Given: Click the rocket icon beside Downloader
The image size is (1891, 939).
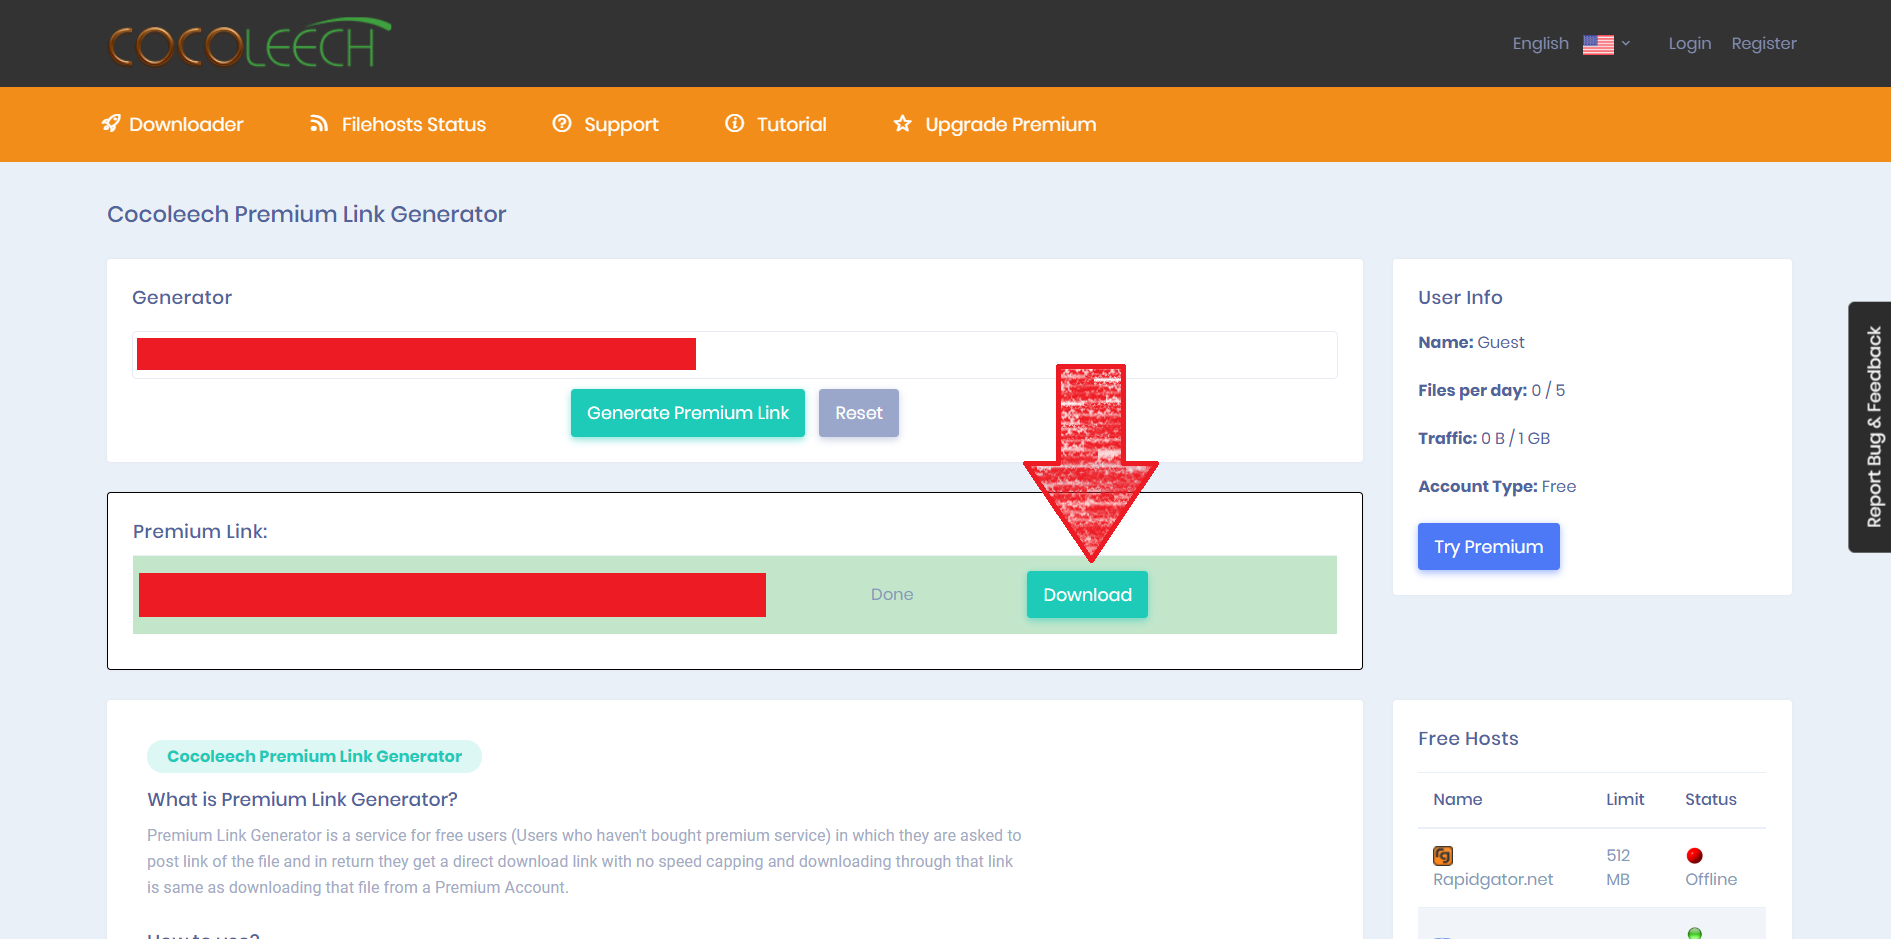Looking at the screenshot, I should point(111,123).
